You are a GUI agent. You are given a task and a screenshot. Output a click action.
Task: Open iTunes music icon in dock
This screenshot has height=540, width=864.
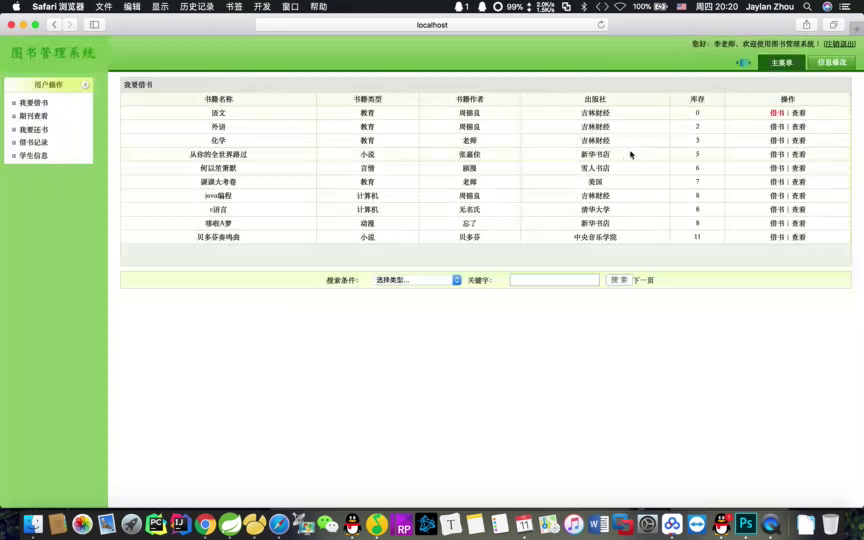click(x=574, y=524)
